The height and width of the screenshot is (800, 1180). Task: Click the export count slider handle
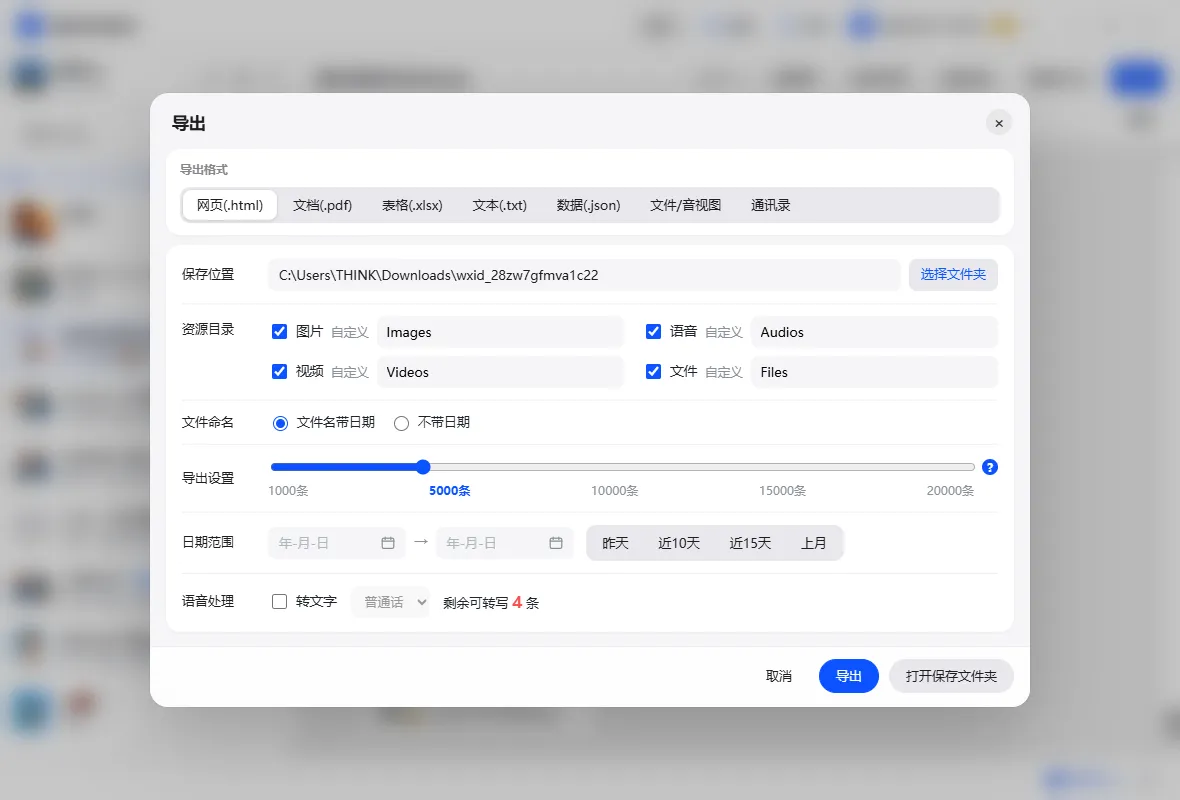pyautogui.click(x=423, y=467)
